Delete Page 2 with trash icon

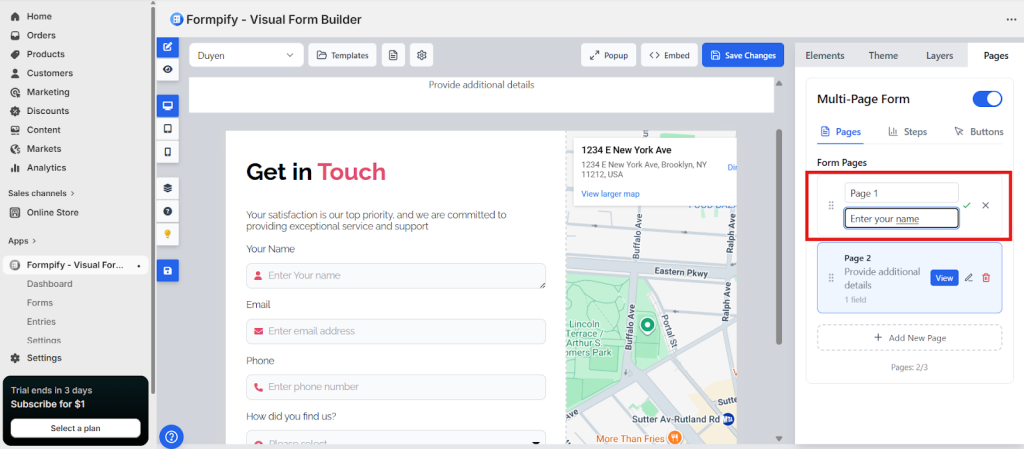986,277
